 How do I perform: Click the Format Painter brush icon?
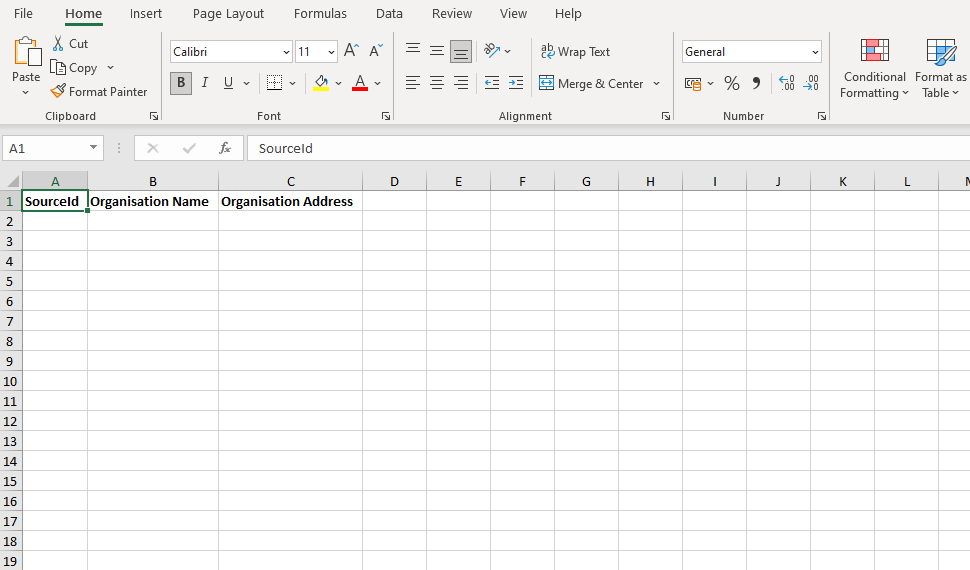pyautogui.click(x=58, y=92)
